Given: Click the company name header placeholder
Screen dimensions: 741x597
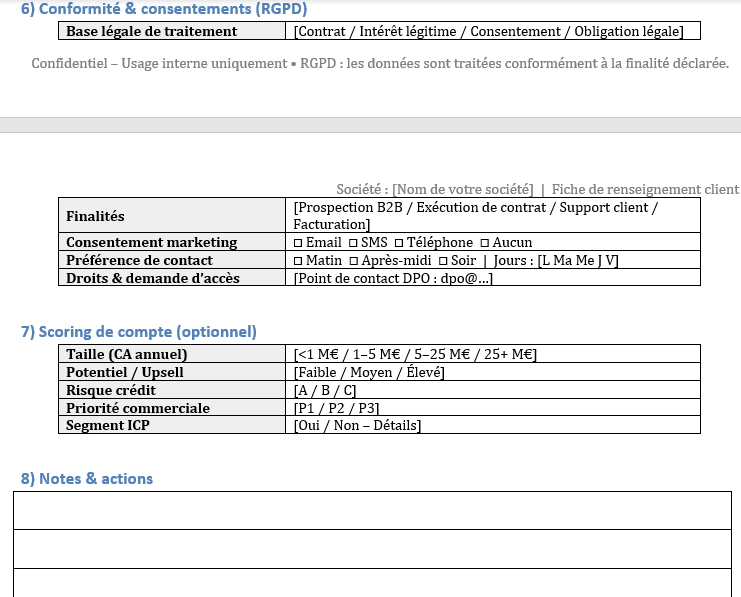Looking at the screenshot, I should (463, 190).
